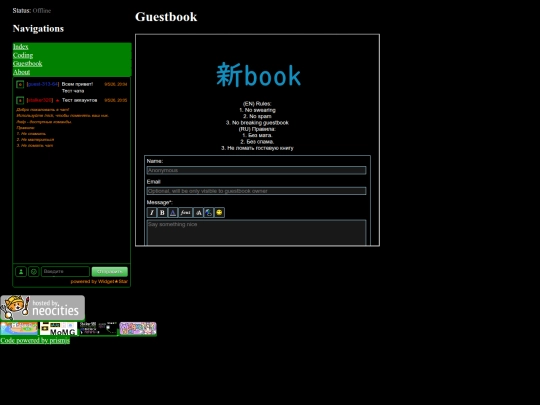This screenshot has width=540, height=405.
Task: Visit the About page
Action: (x=21, y=72)
